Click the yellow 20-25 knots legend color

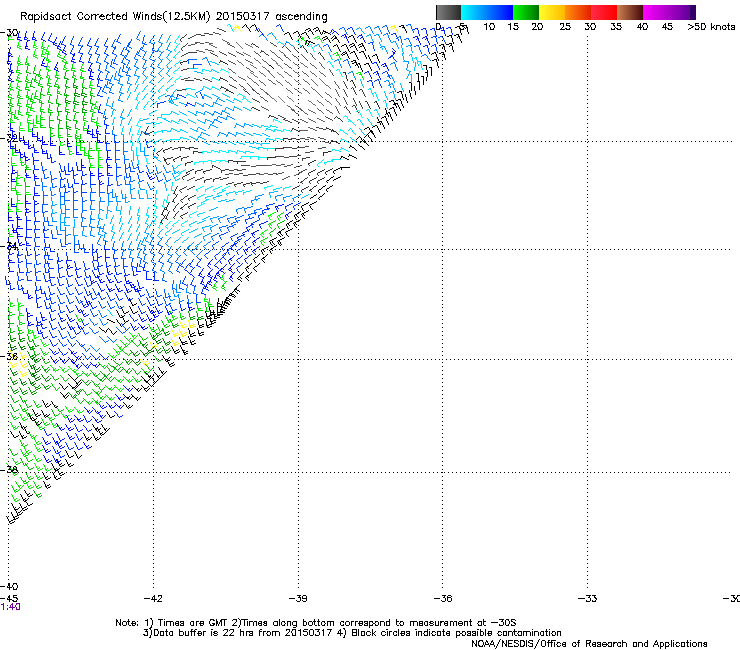coord(552,12)
